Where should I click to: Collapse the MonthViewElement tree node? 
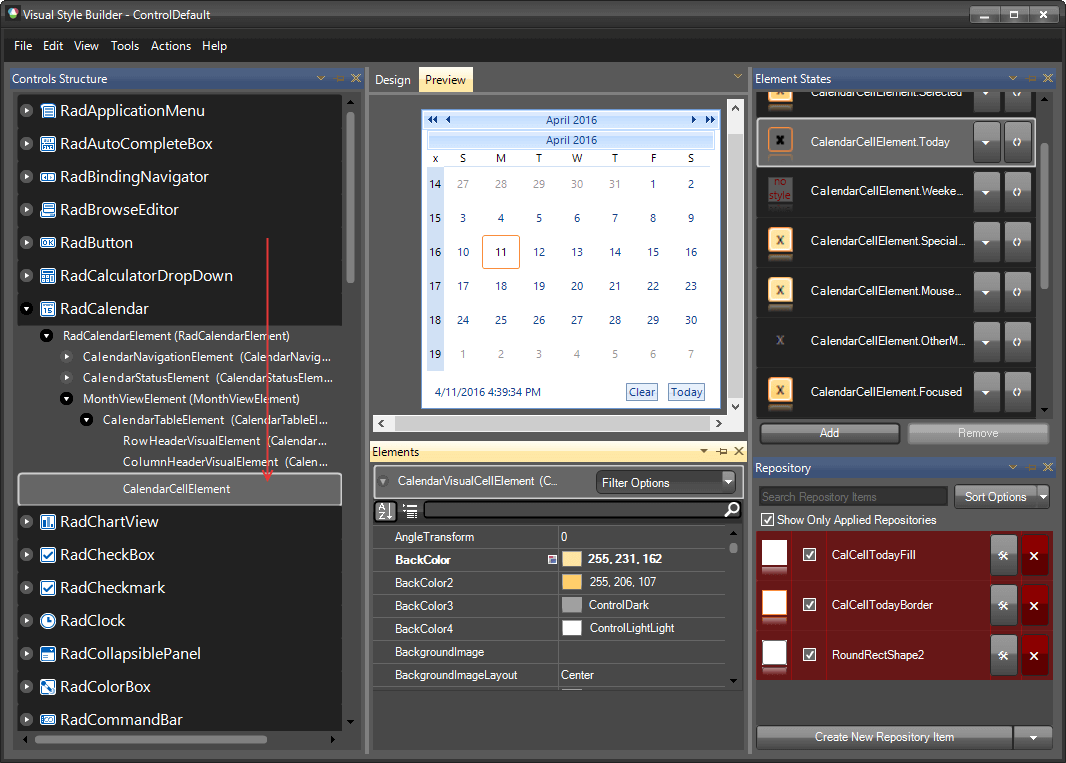pos(67,398)
